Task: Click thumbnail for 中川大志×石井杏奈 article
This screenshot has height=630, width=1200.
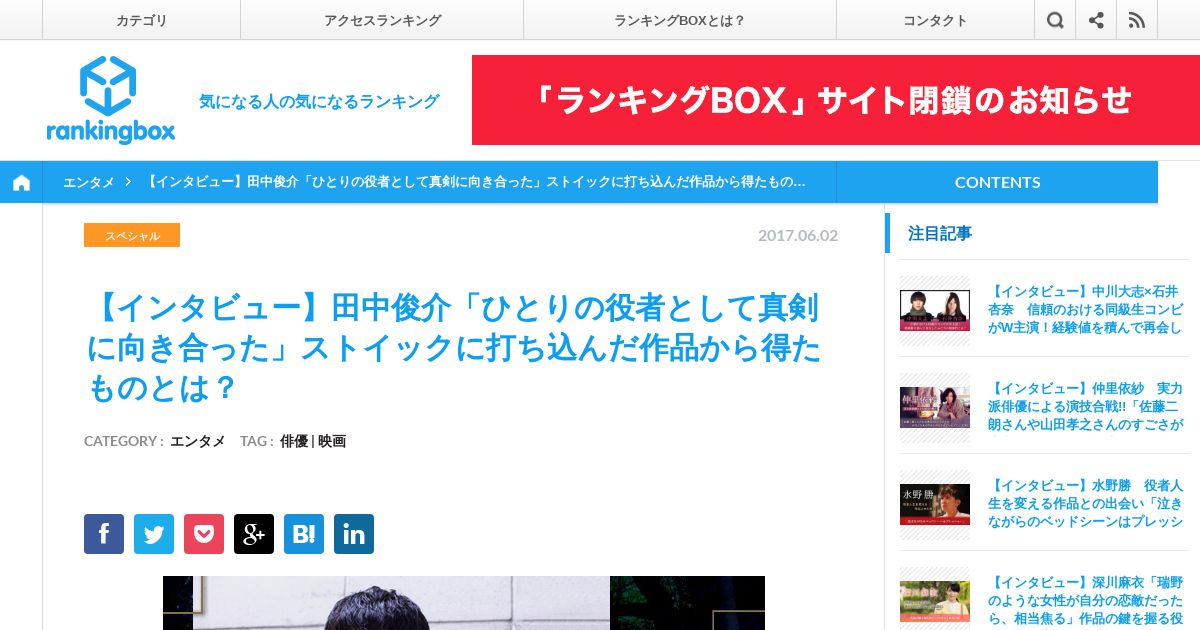Action: (935, 310)
